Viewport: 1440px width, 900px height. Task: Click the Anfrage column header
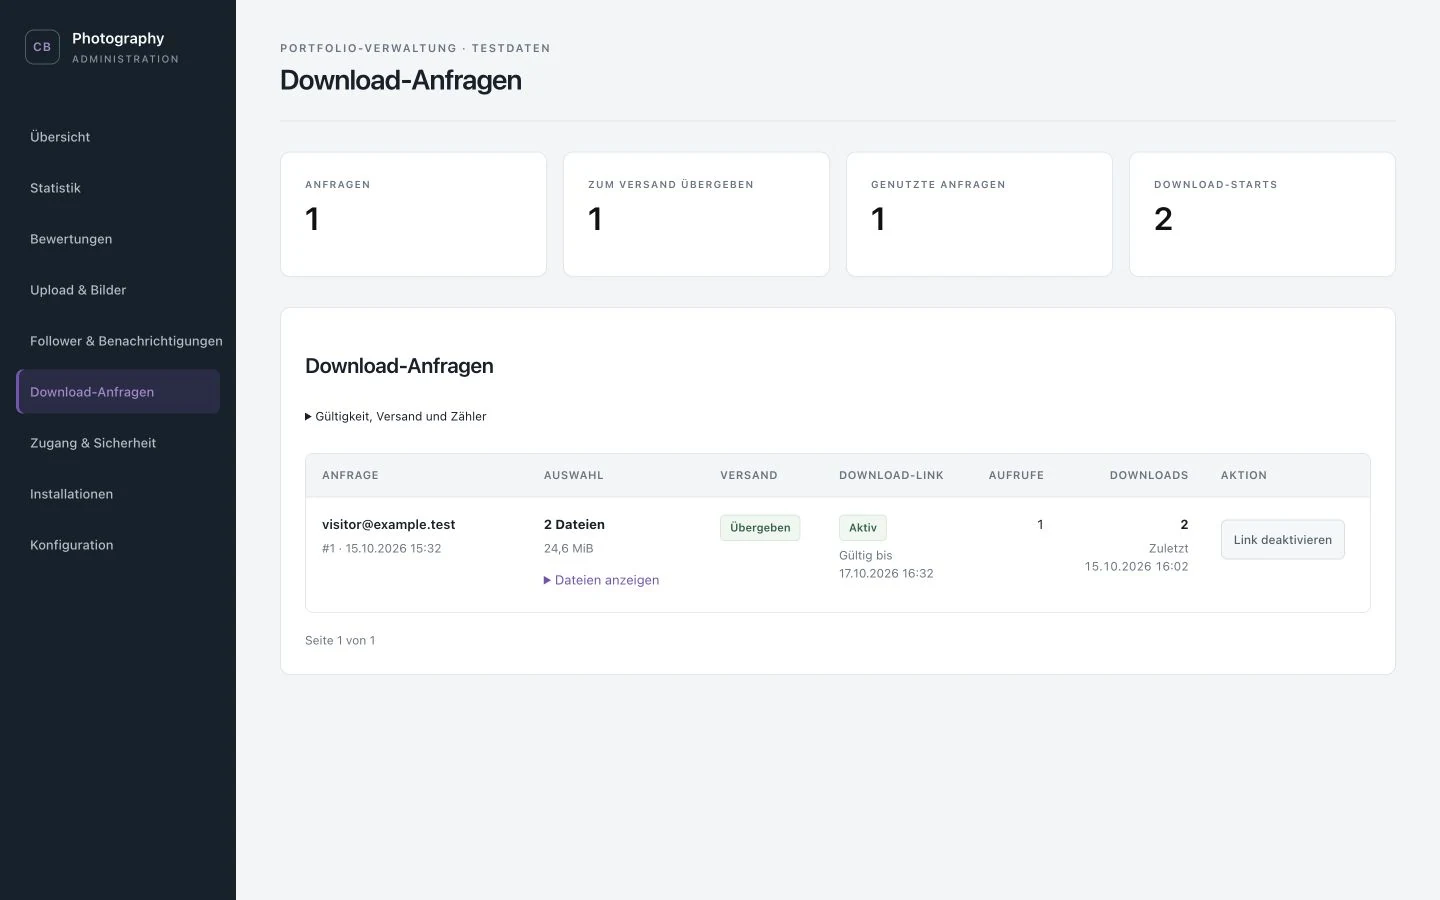coord(350,475)
